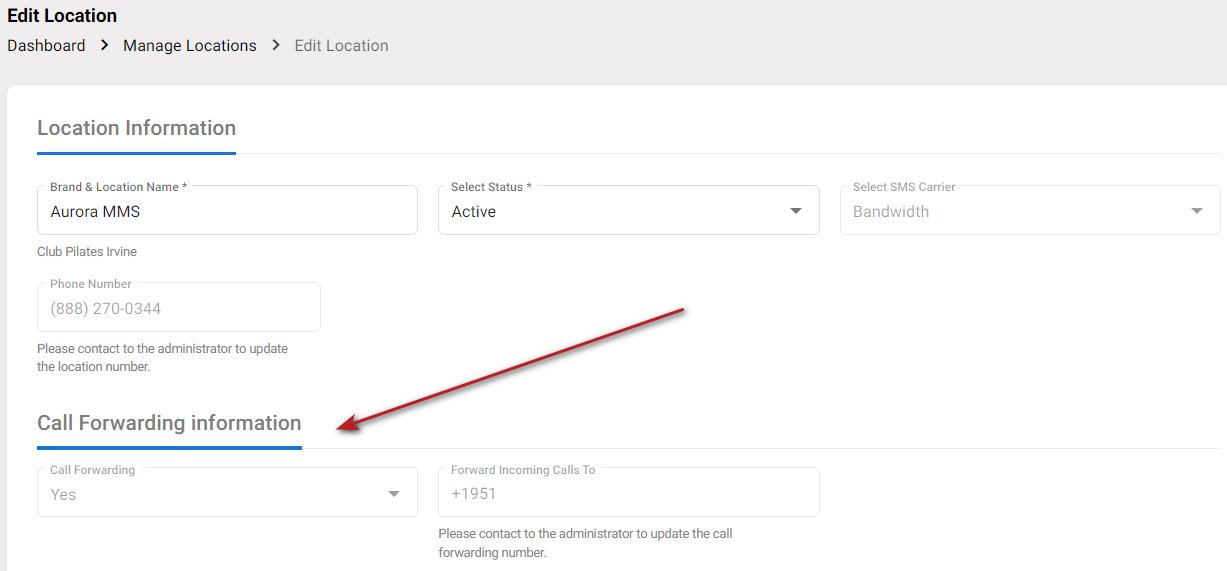Click the Forward Incoming Calls To field
Viewport: 1227px width, 571px height.
(x=628, y=494)
